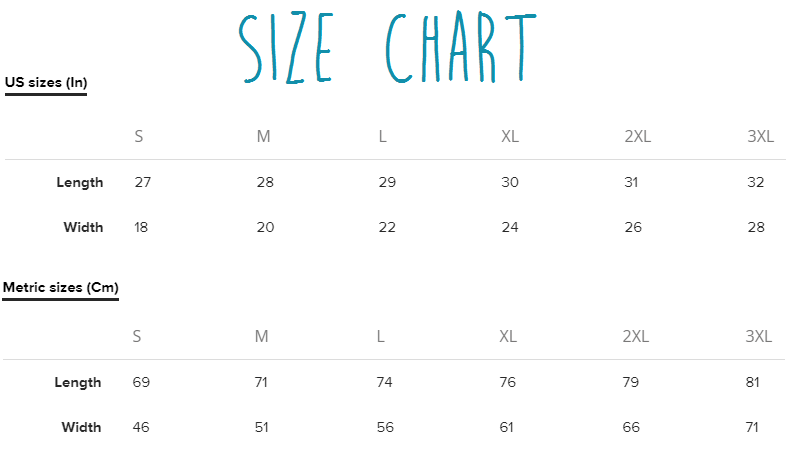
Task: Click the US width value 18
Action: tap(141, 227)
